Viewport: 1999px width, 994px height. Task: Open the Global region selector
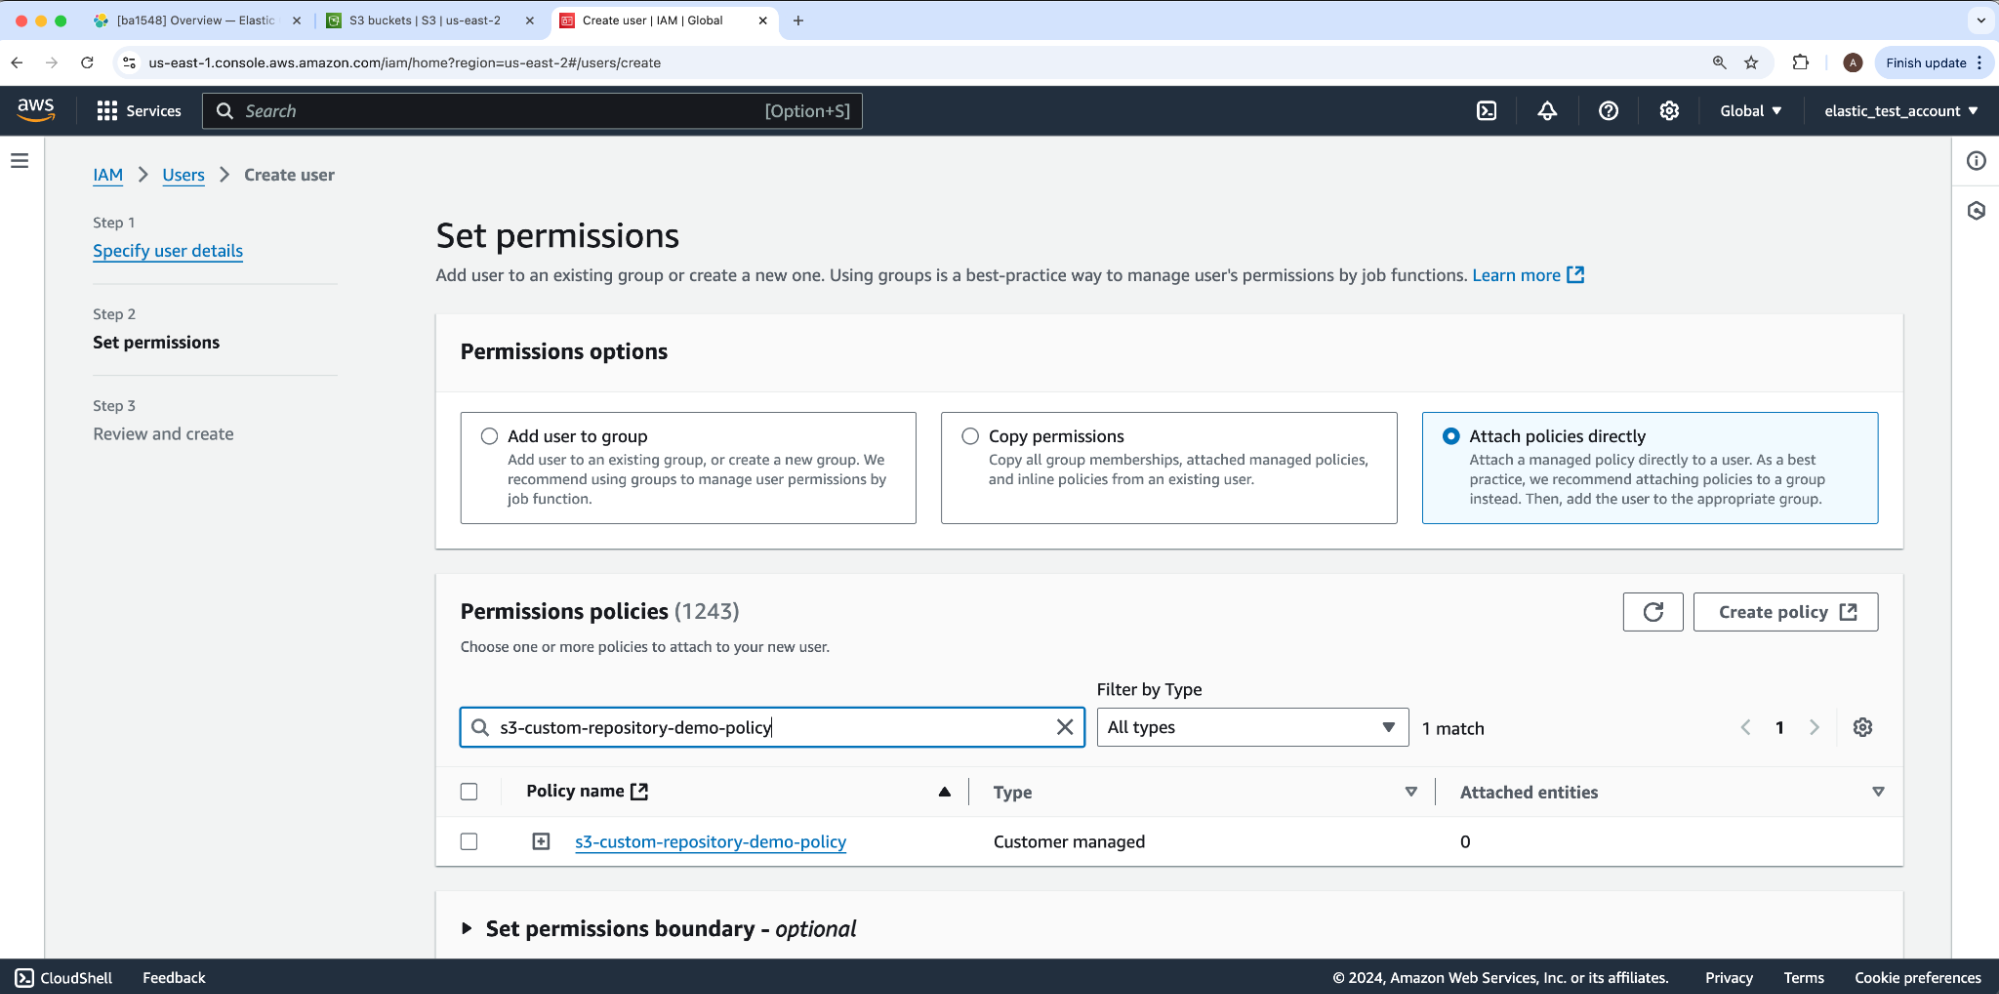(1750, 111)
